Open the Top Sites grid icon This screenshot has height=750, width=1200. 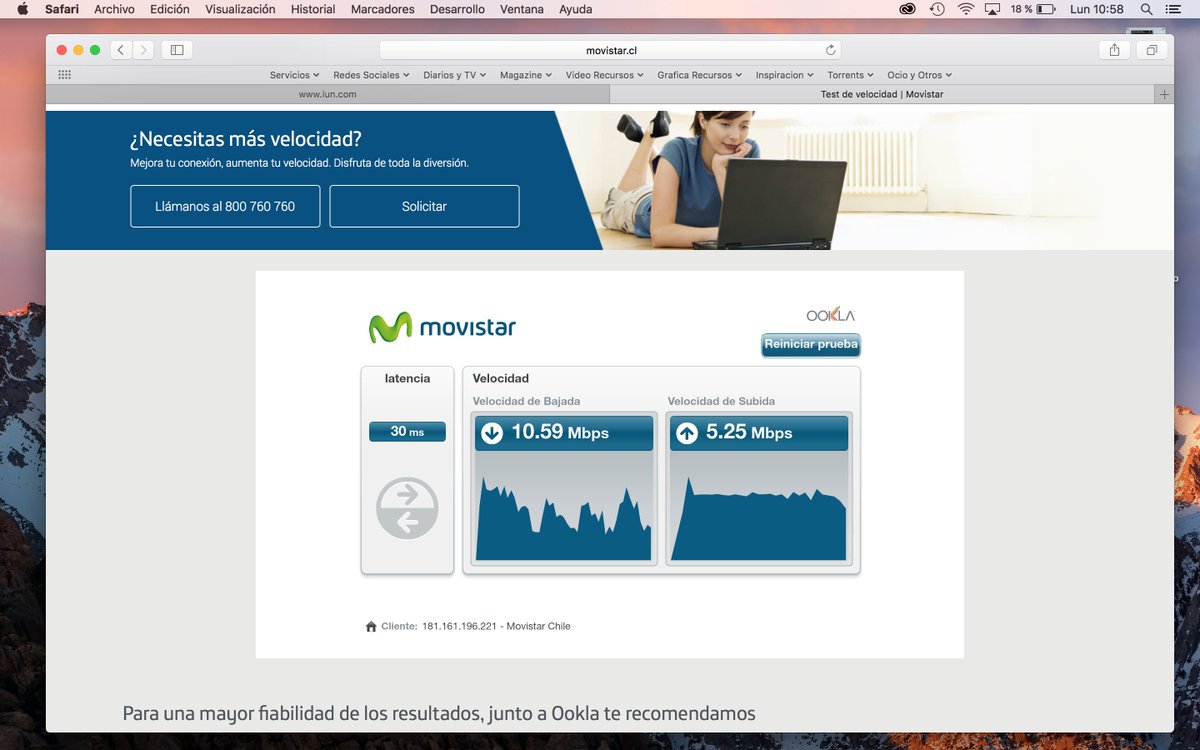pos(65,75)
